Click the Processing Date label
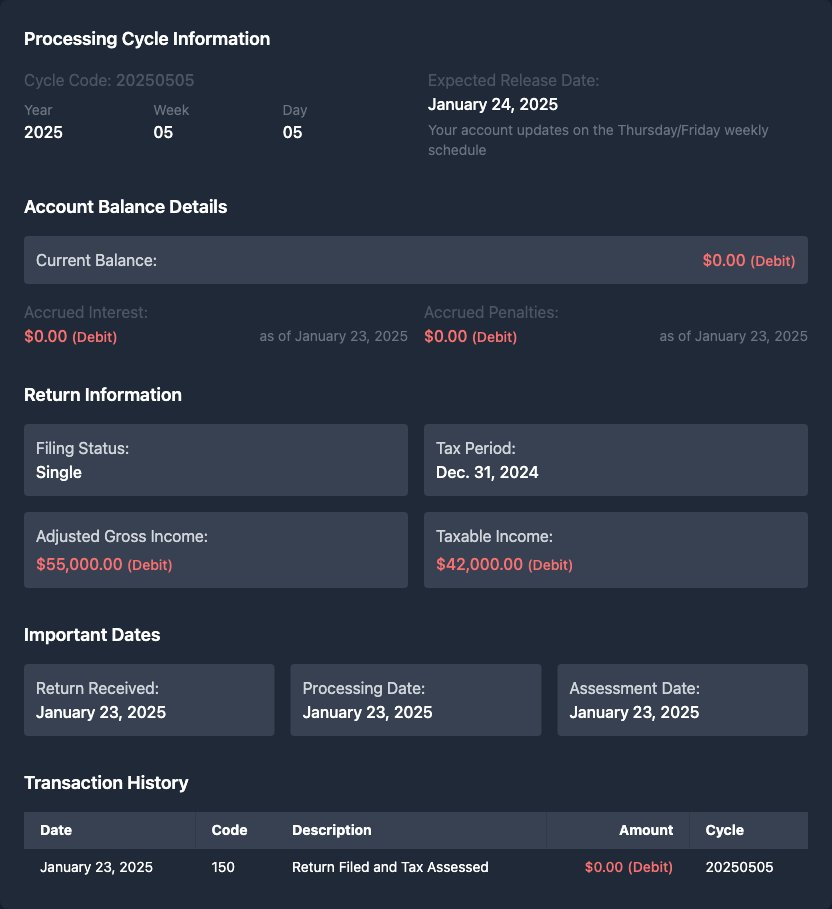832x909 pixels. 364,688
